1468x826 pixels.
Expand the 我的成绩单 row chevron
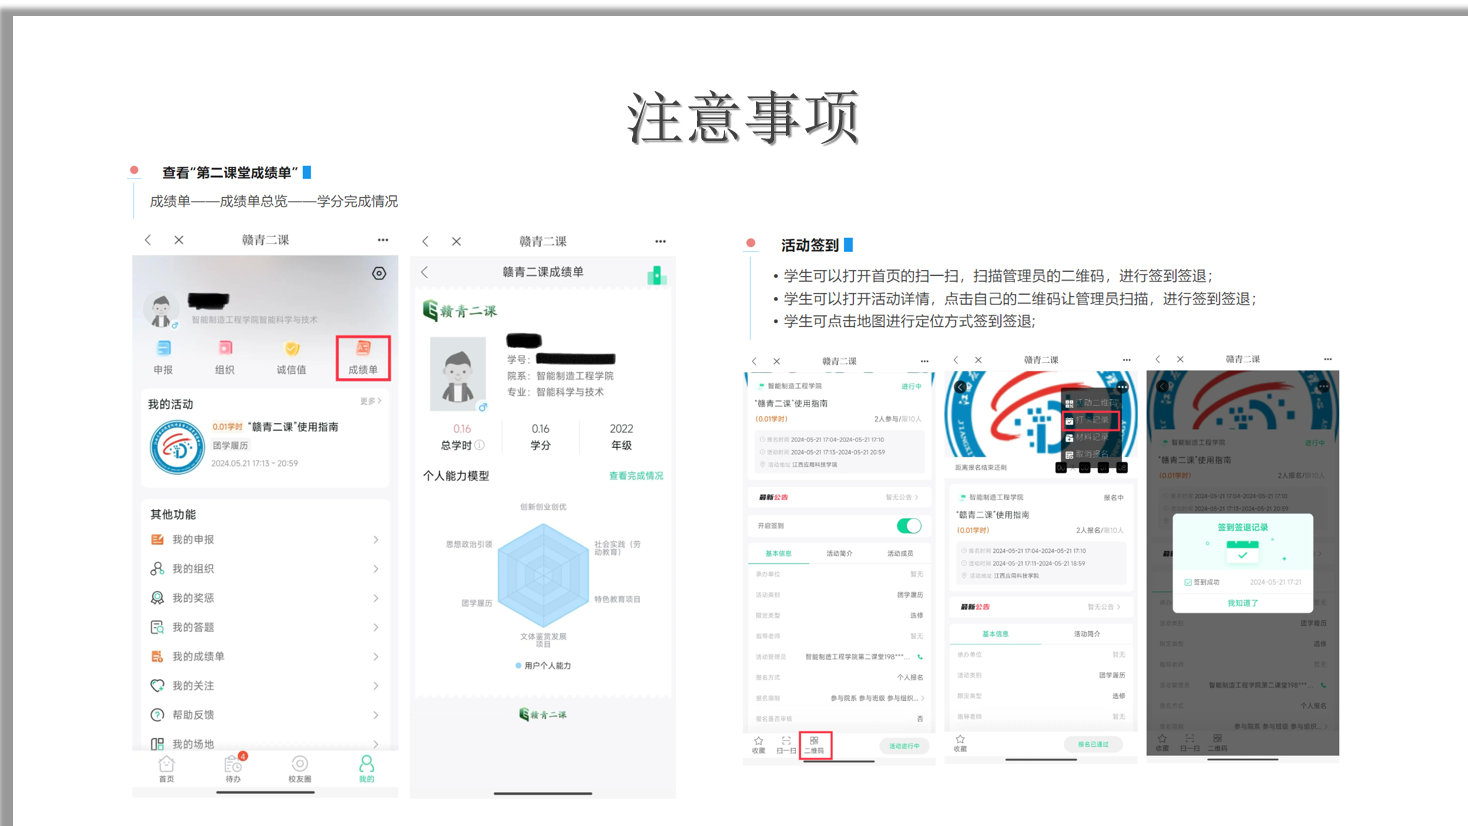click(376, 656)
